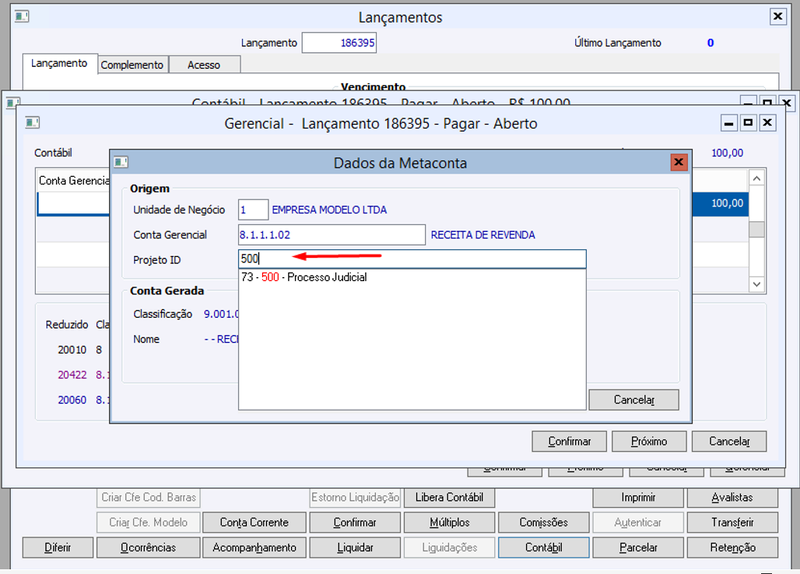Image resolution: width=800 pixels, height=574 pixels.
Task: Close the Gerencial Lançamento window
Action: (767, 122)
